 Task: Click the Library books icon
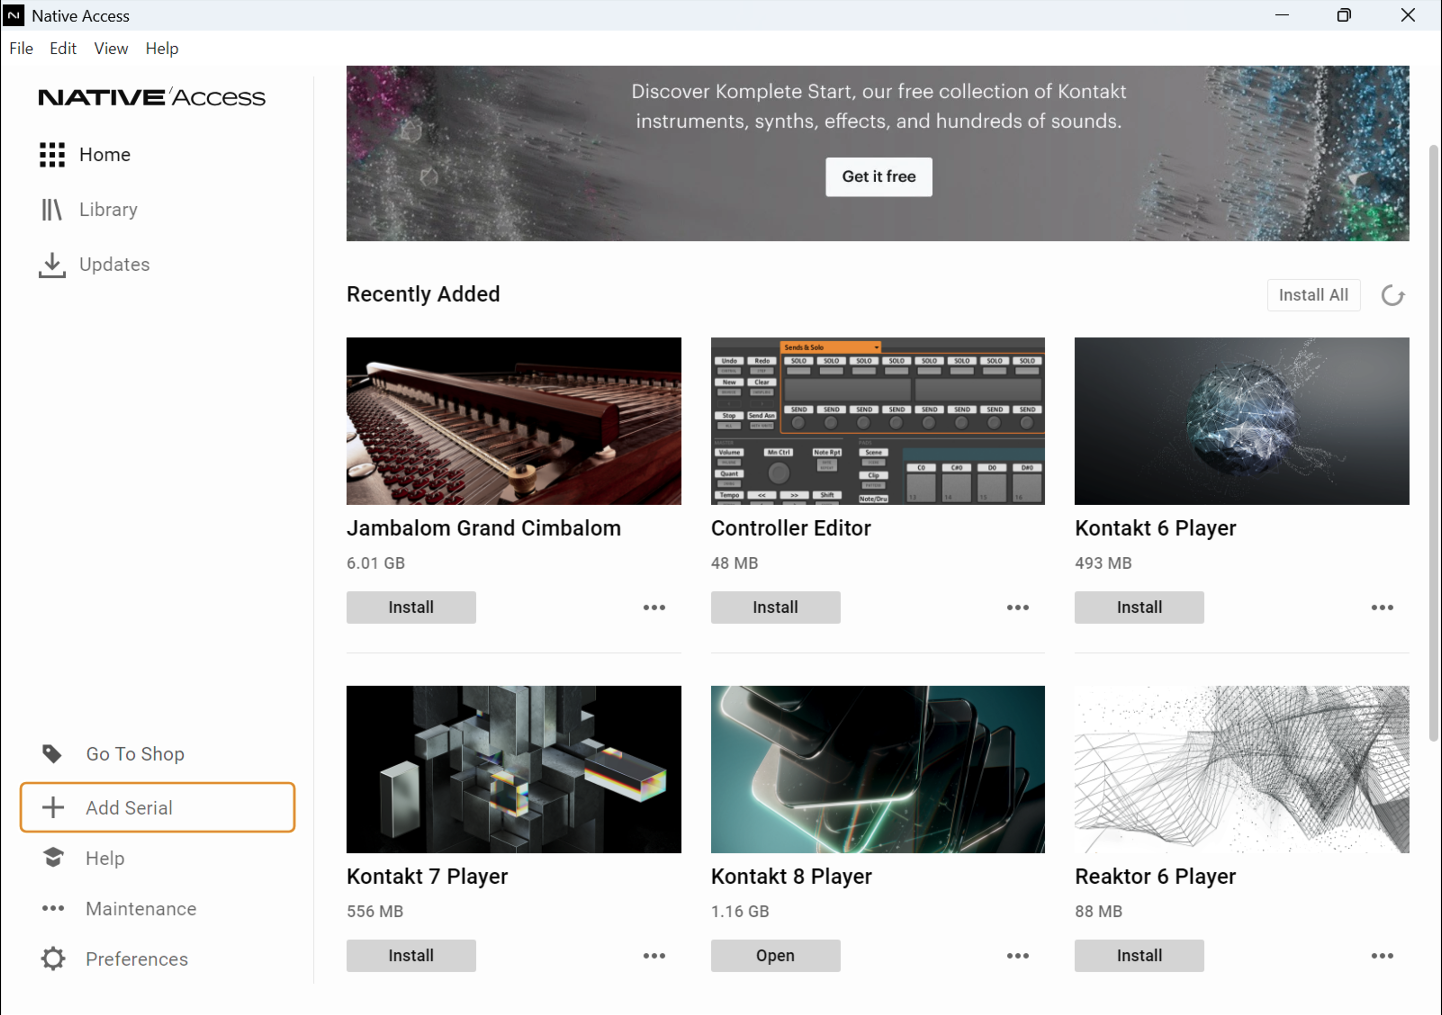pos(52,210)
